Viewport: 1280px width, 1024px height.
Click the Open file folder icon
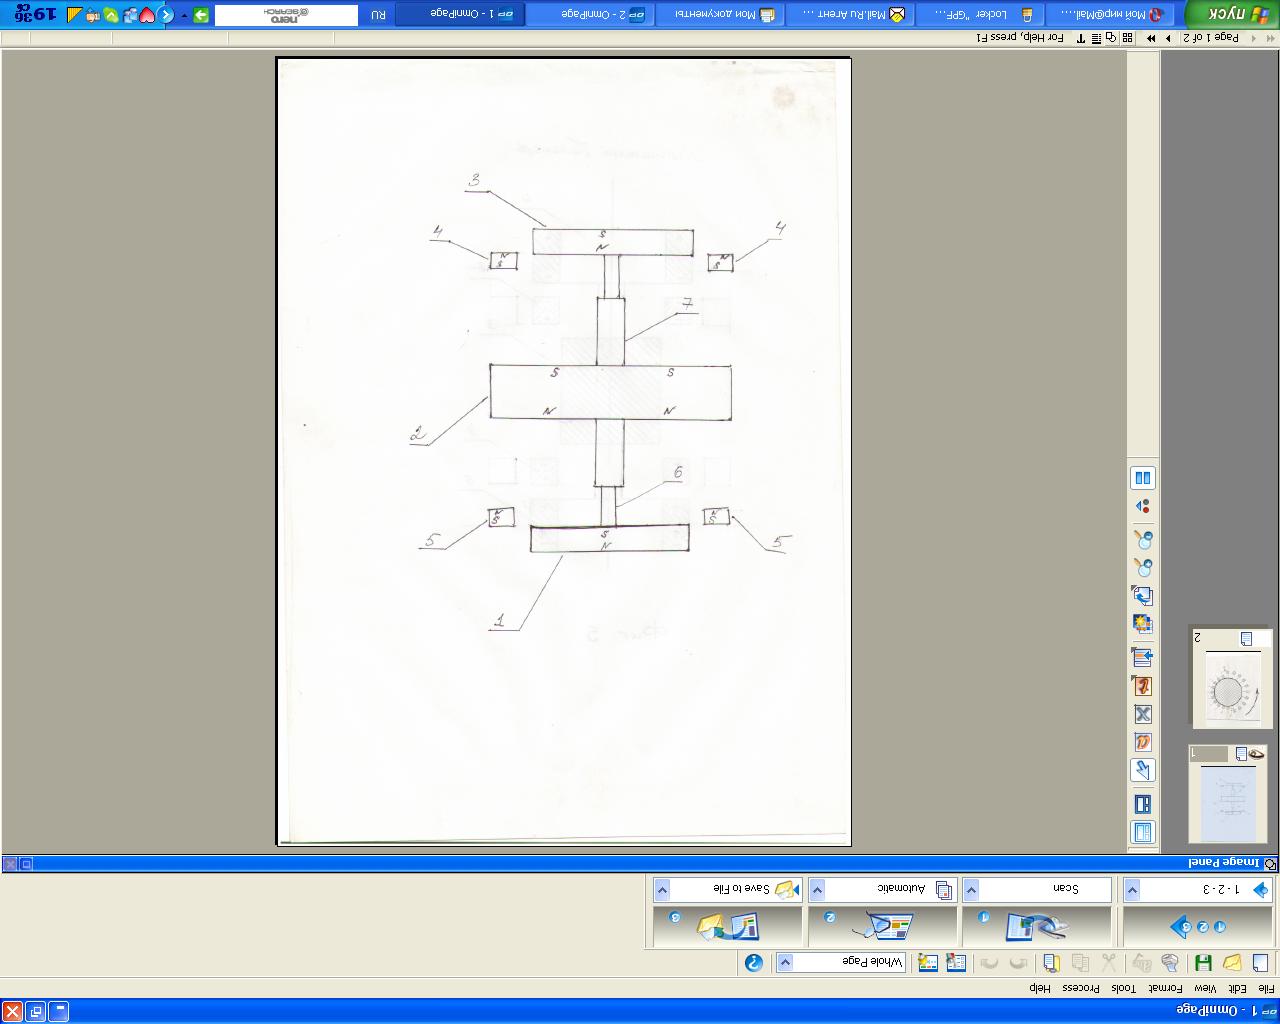1232,963
